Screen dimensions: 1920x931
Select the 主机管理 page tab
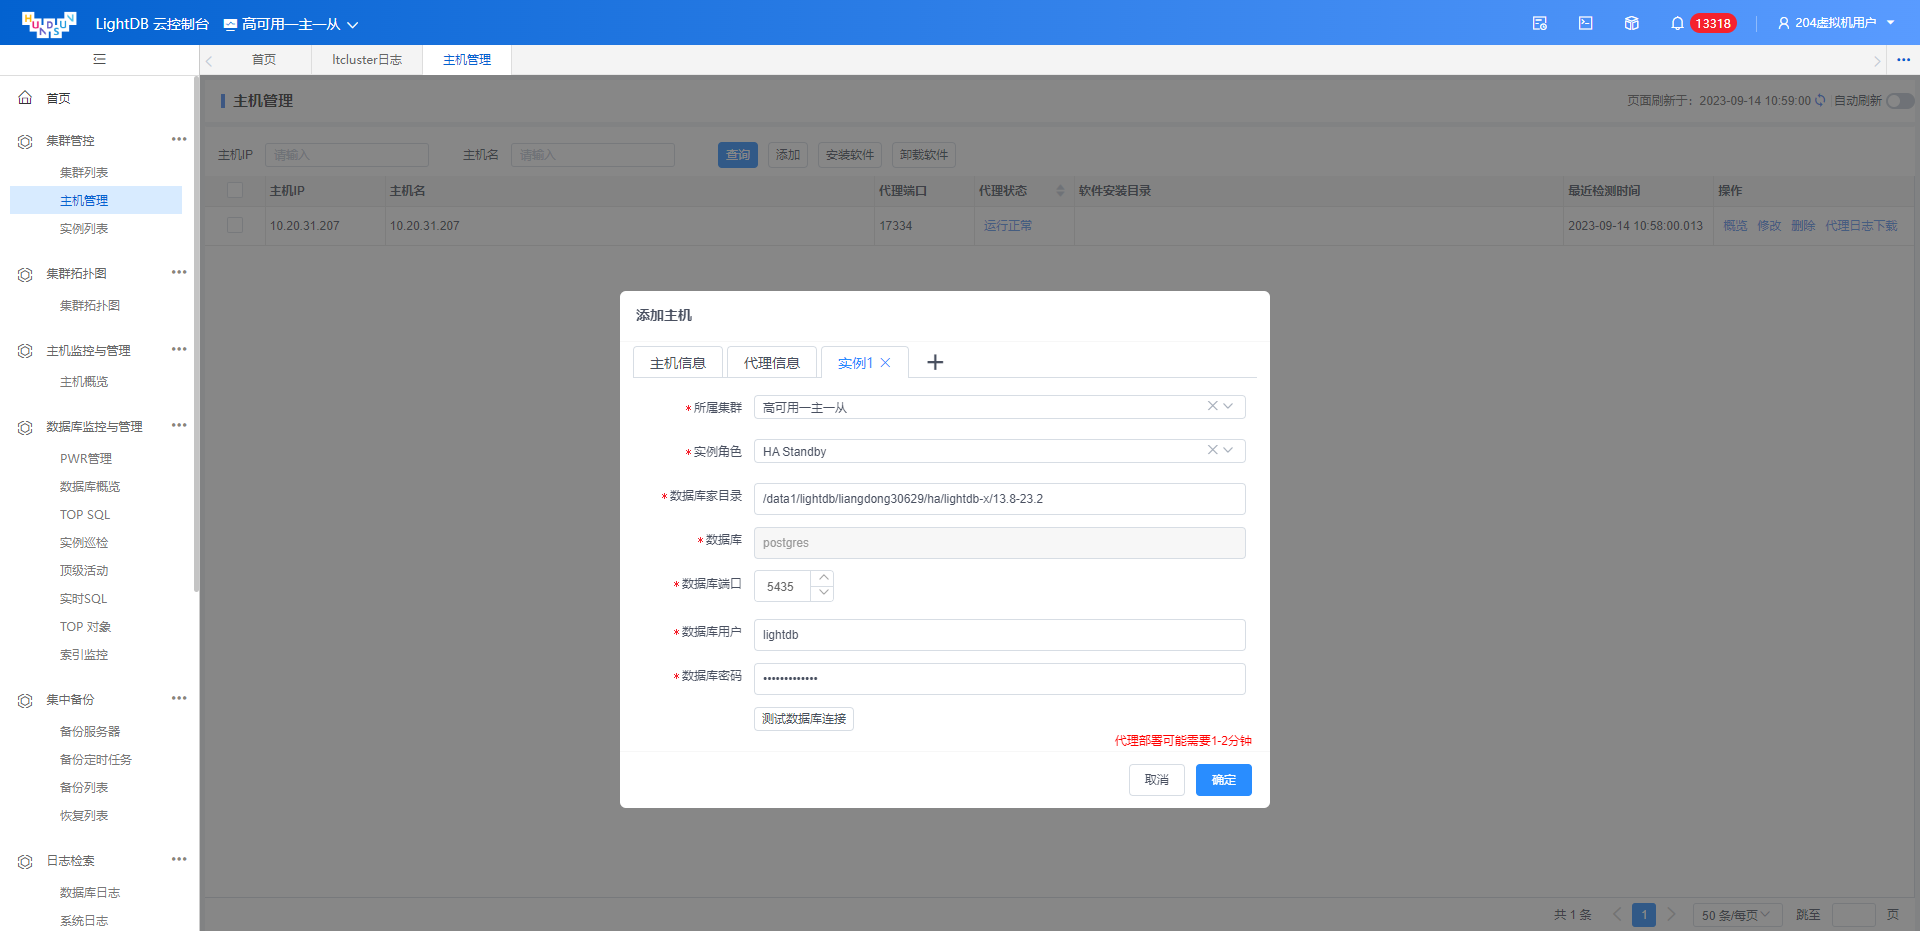click(467, 60)
